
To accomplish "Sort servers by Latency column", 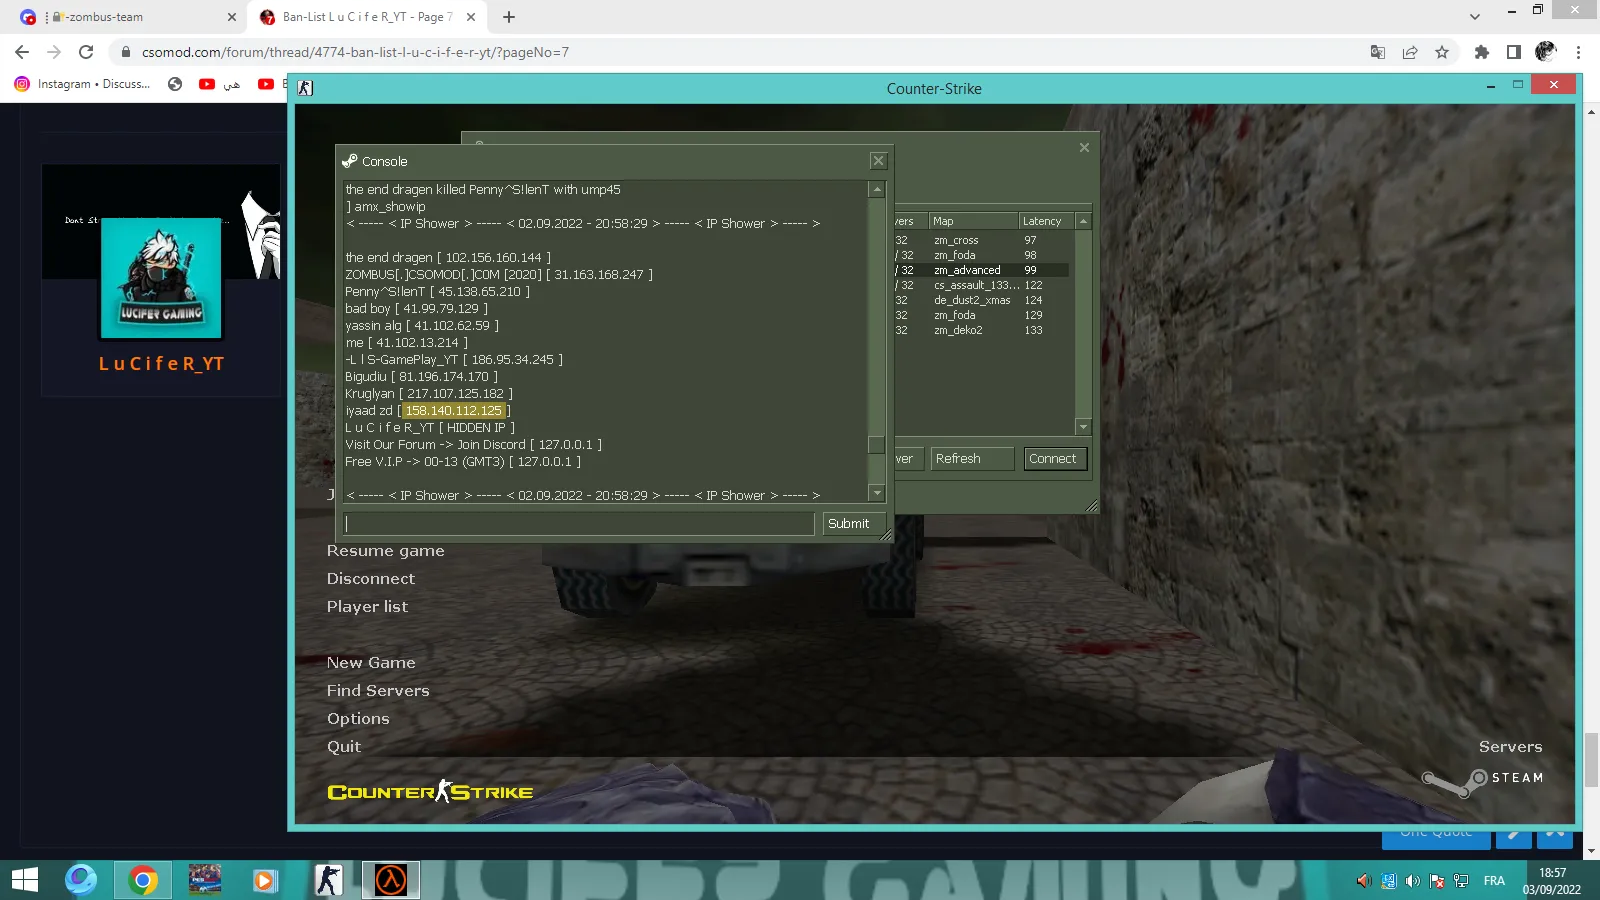I will coord(1046,221).
